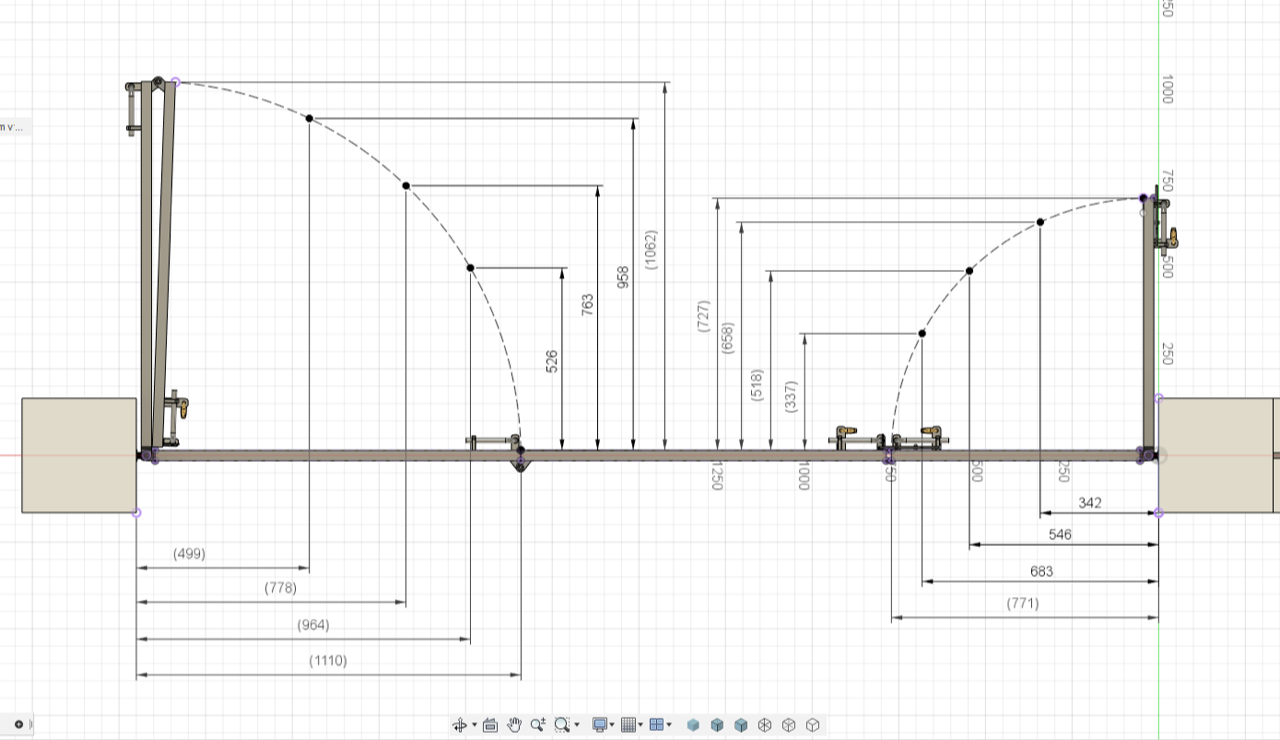Click the Look At icon
The image size is (1280, 740).
tap(490, 725)
